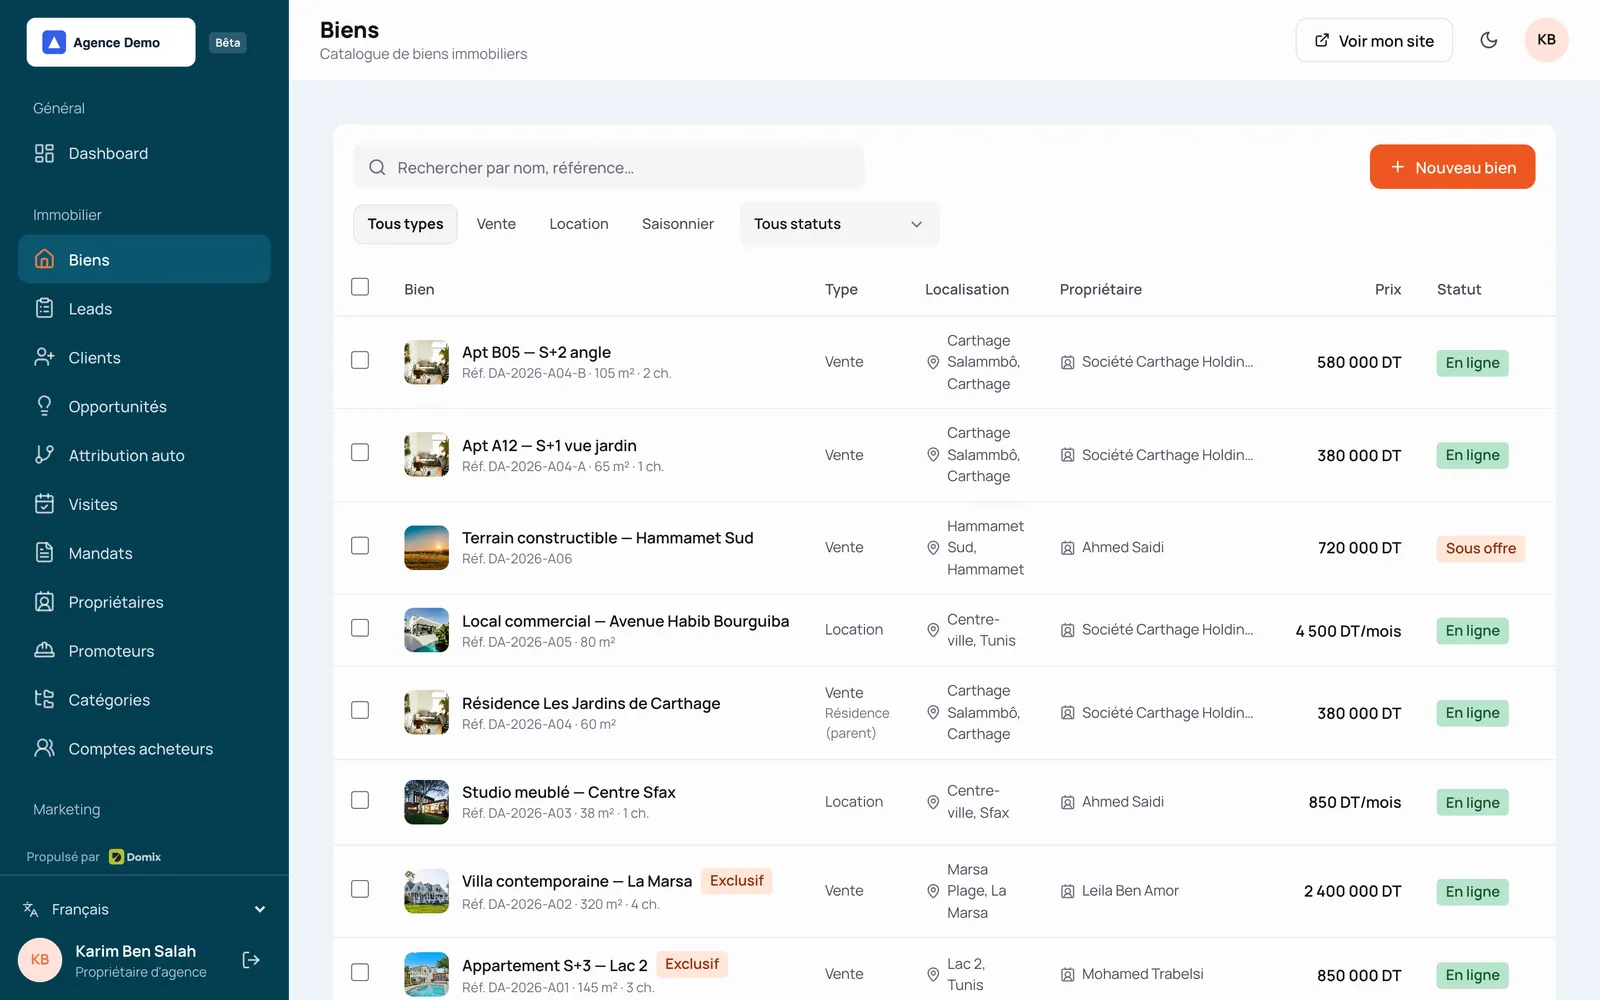Select the Location filter tab

[579, 224]
